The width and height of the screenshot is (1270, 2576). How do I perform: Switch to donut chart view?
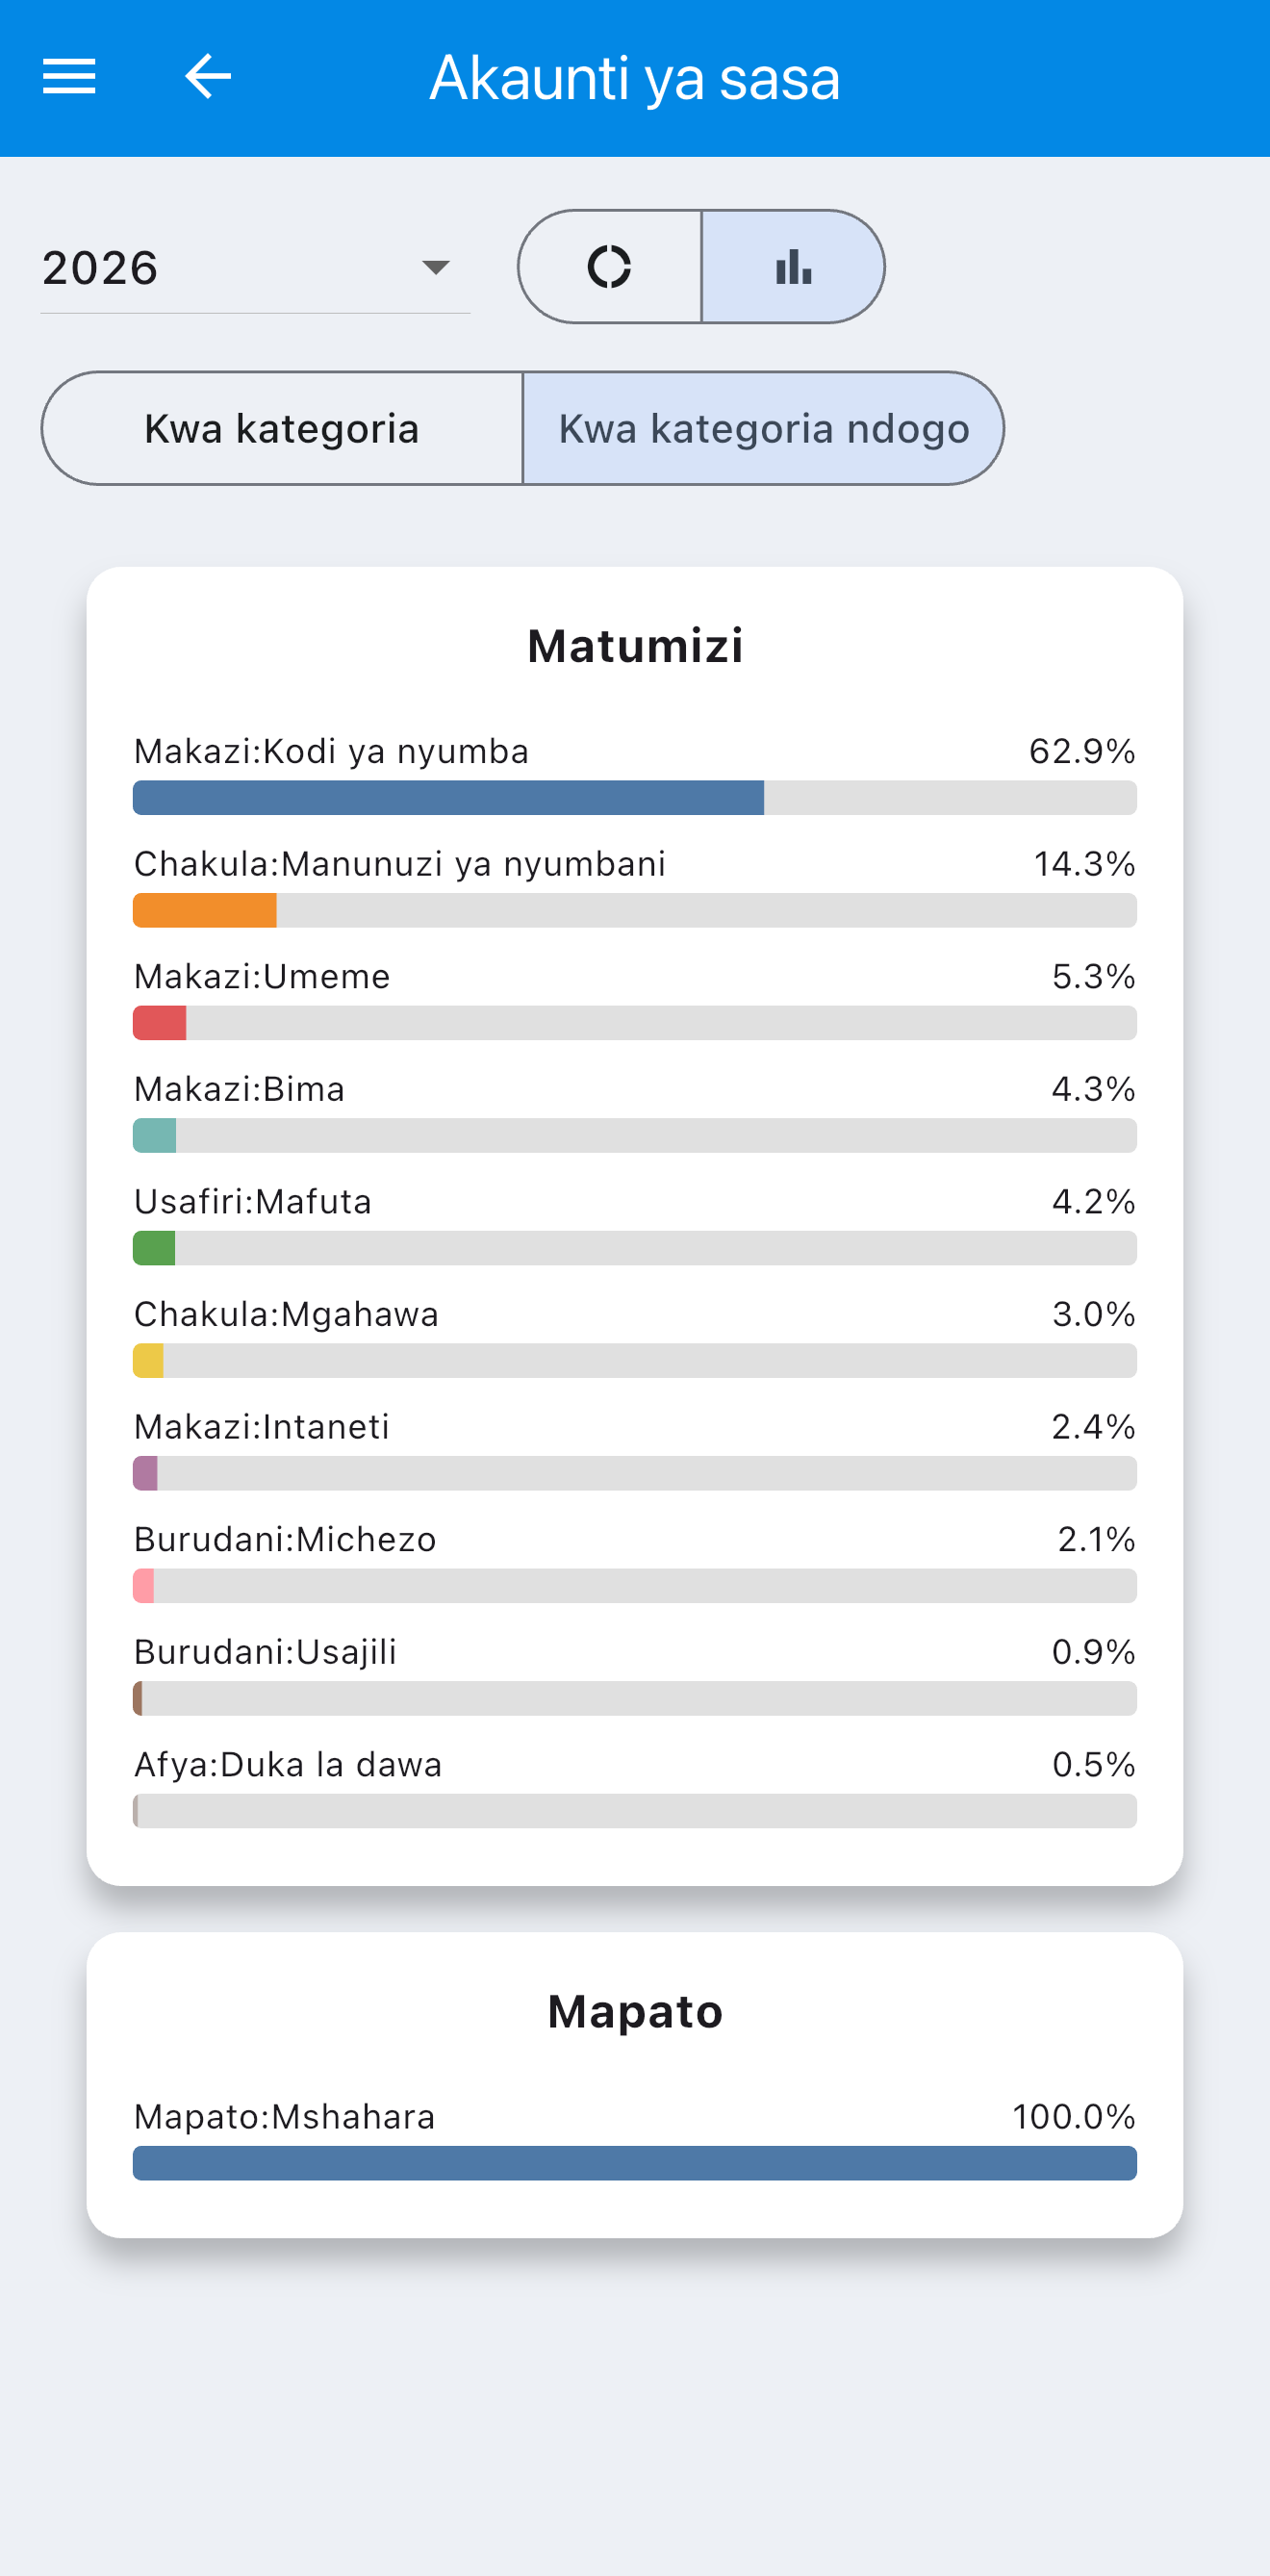click(610, 267)
